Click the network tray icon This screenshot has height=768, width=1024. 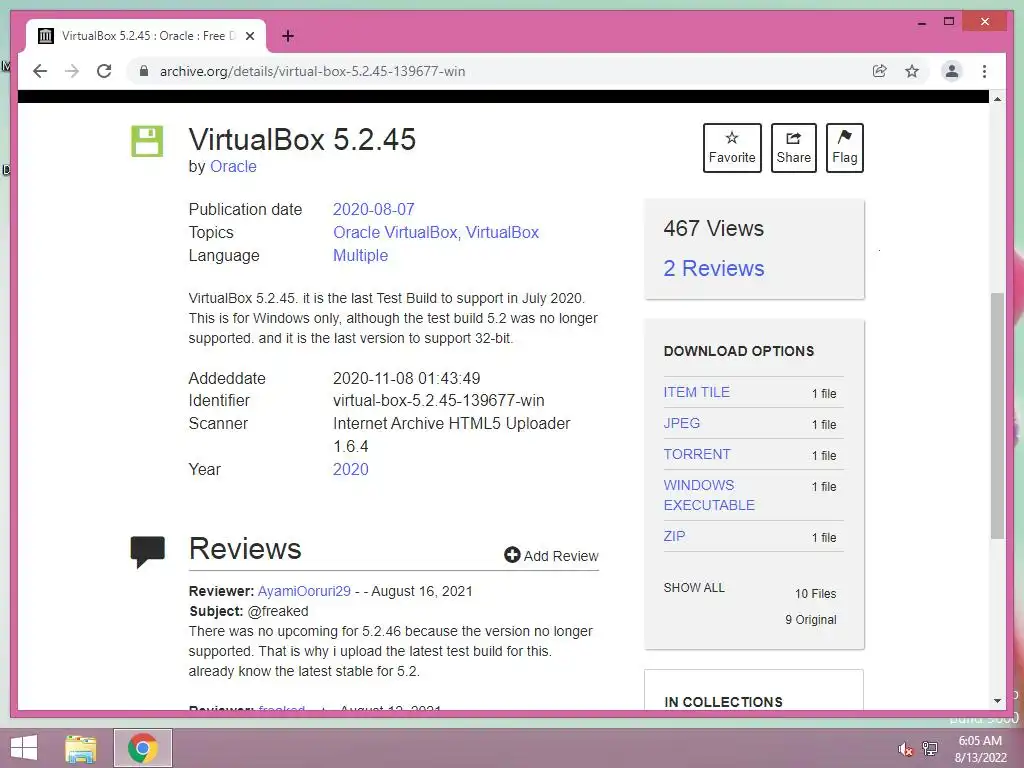tap(930, 749)
